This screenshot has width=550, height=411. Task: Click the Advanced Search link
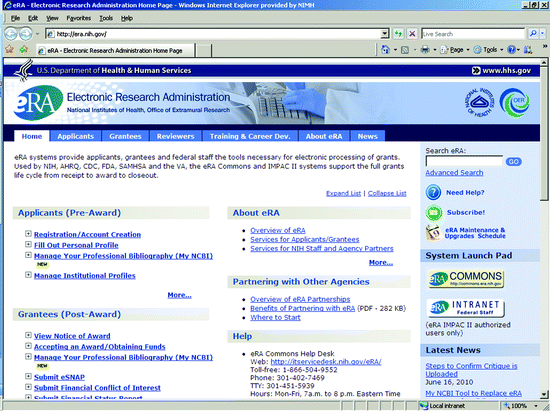(x=454, y=173)
